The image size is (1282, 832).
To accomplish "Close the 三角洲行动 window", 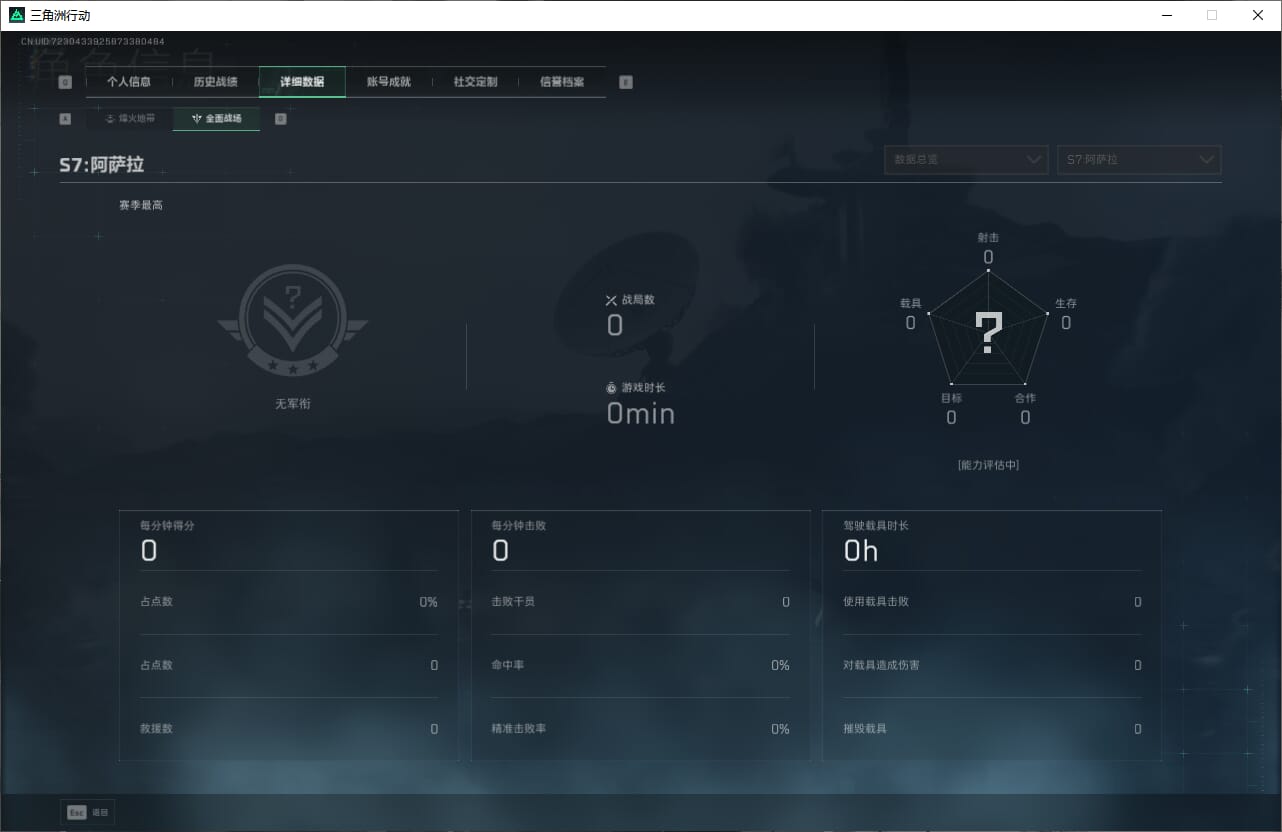I will [1258, 15].
